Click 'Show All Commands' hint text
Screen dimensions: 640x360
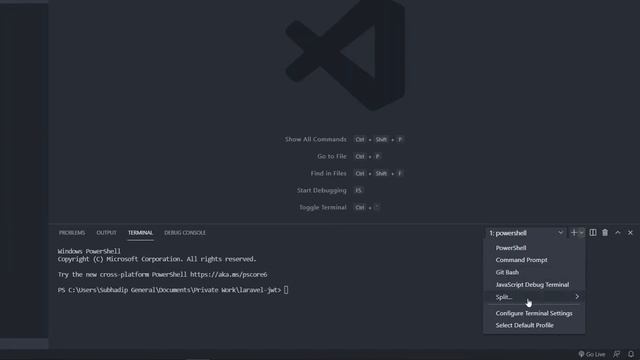click(x=316, y=140)
